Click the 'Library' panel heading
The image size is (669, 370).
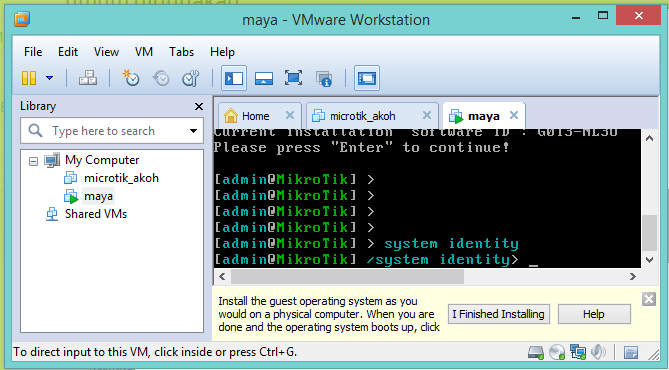point(38,106)
